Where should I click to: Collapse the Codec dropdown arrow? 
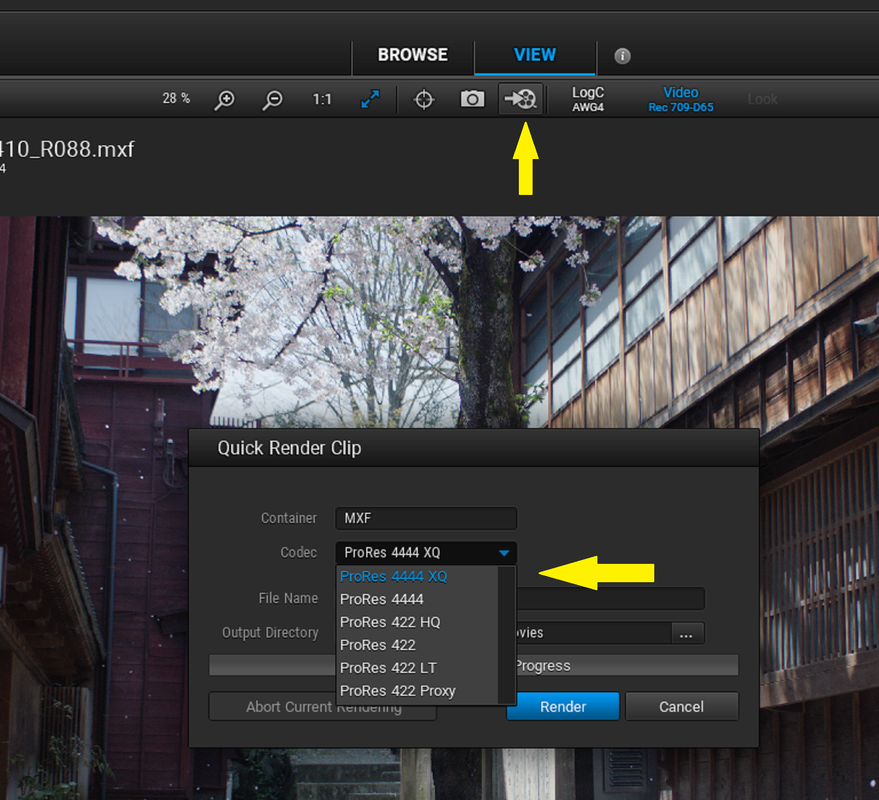[504, 553]
